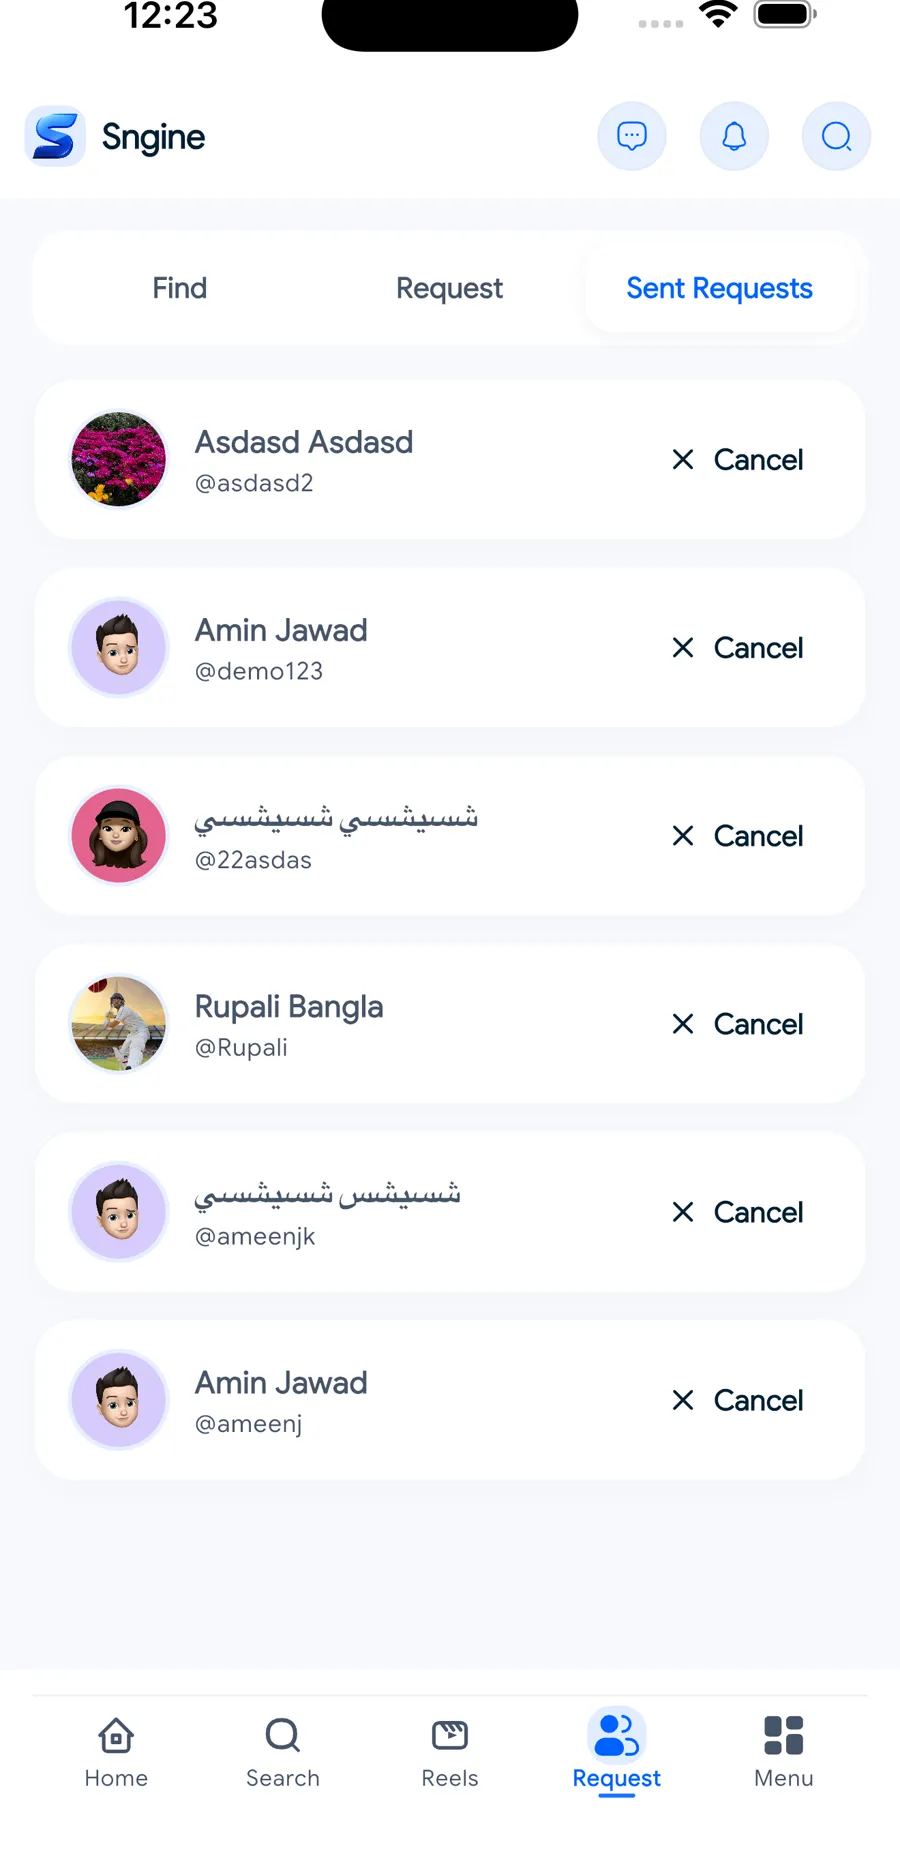Open the messages chat bubble icon
Viewport: 900px width, 1850px height.
click(632, 136)
